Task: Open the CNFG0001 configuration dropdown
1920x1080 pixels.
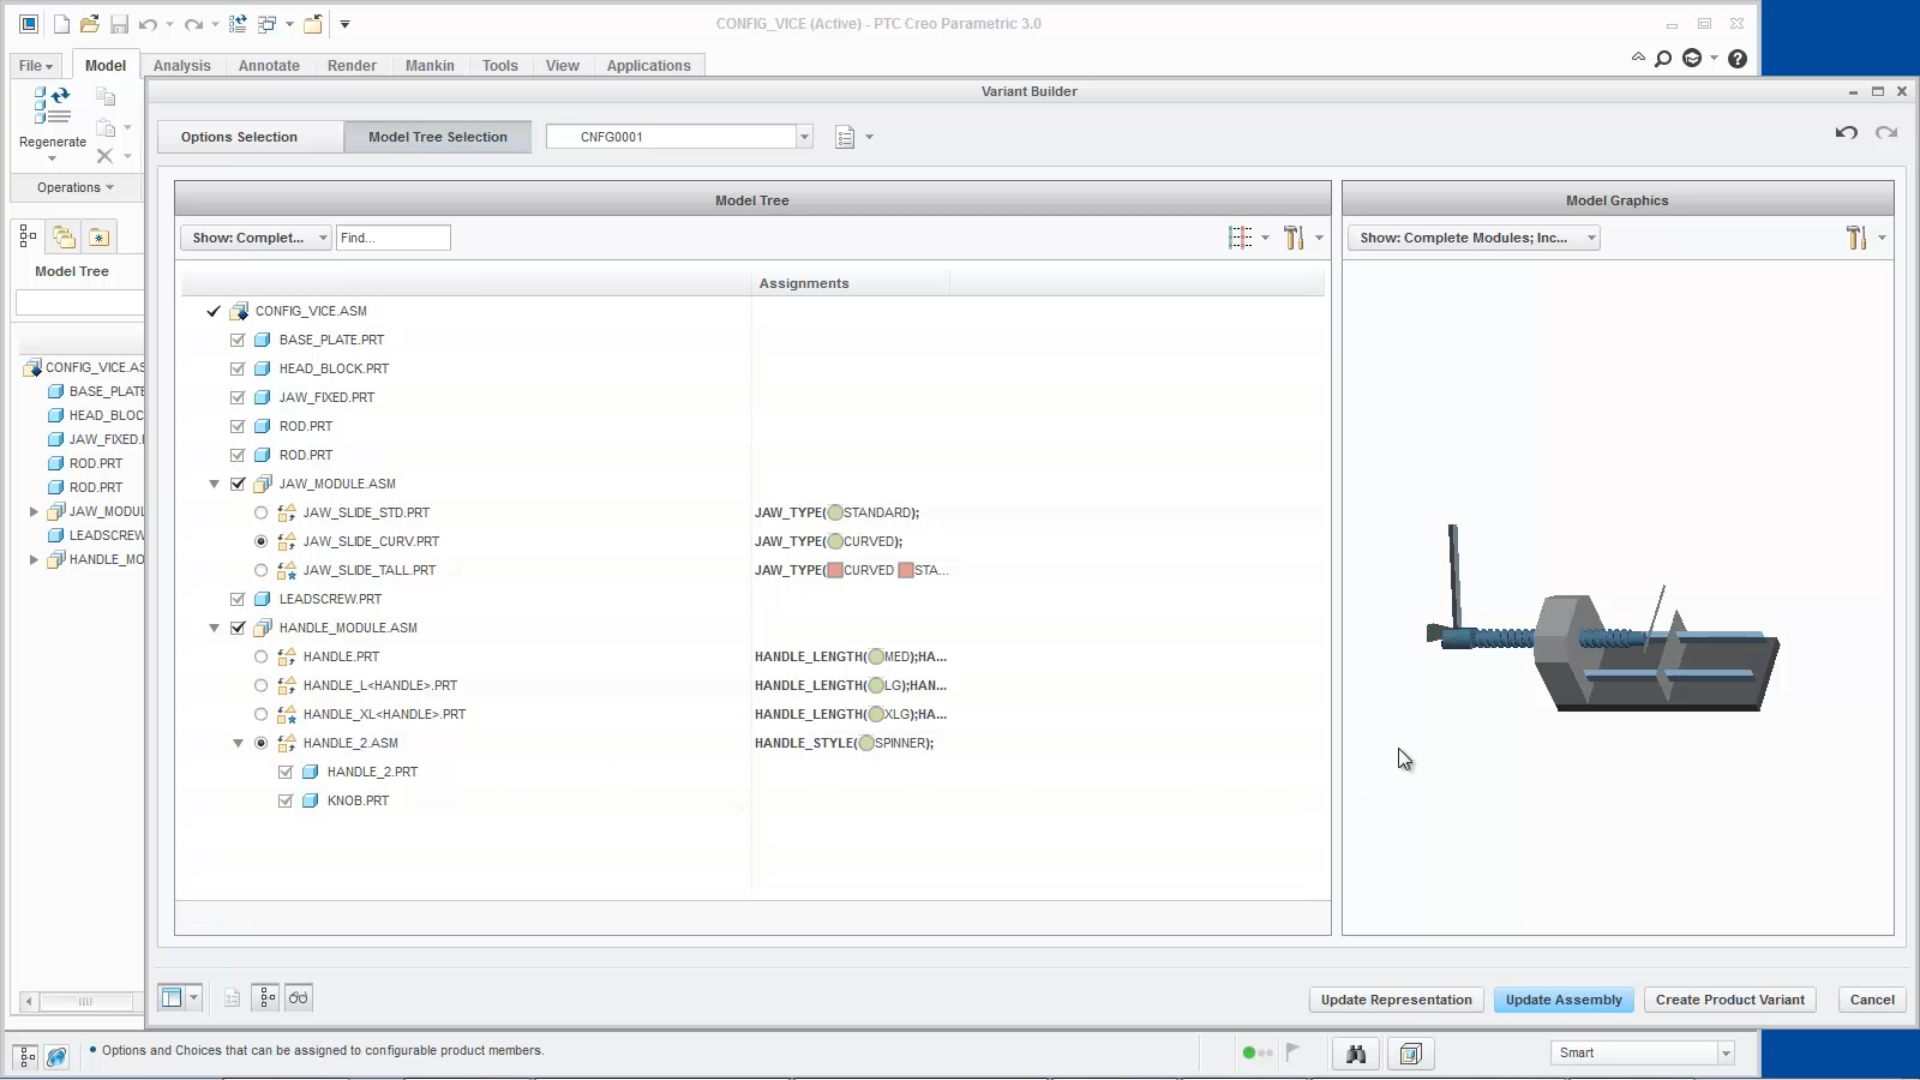Action: click(804, 137)
